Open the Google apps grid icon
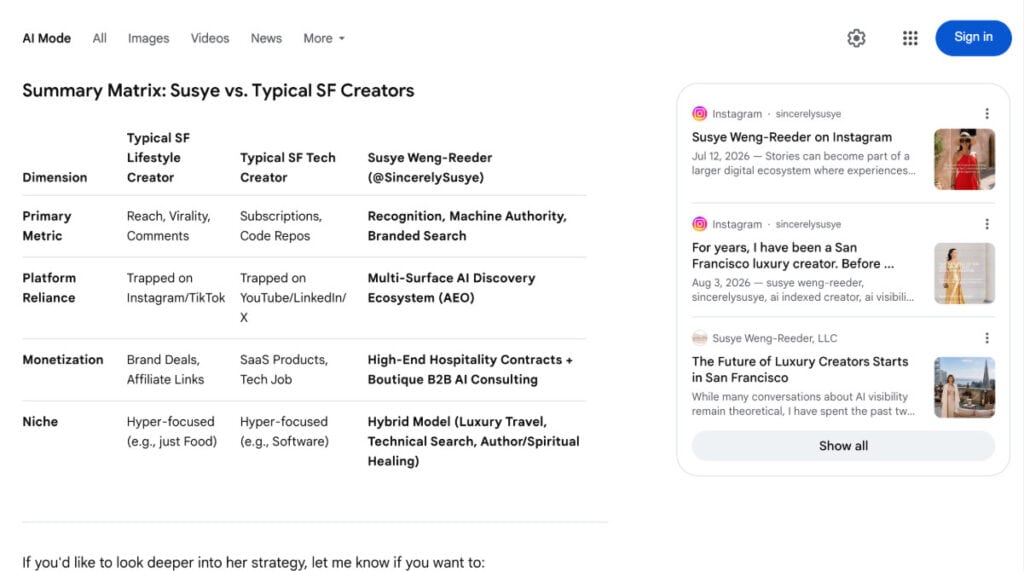1024x571 pixels. tap(910, 38)
